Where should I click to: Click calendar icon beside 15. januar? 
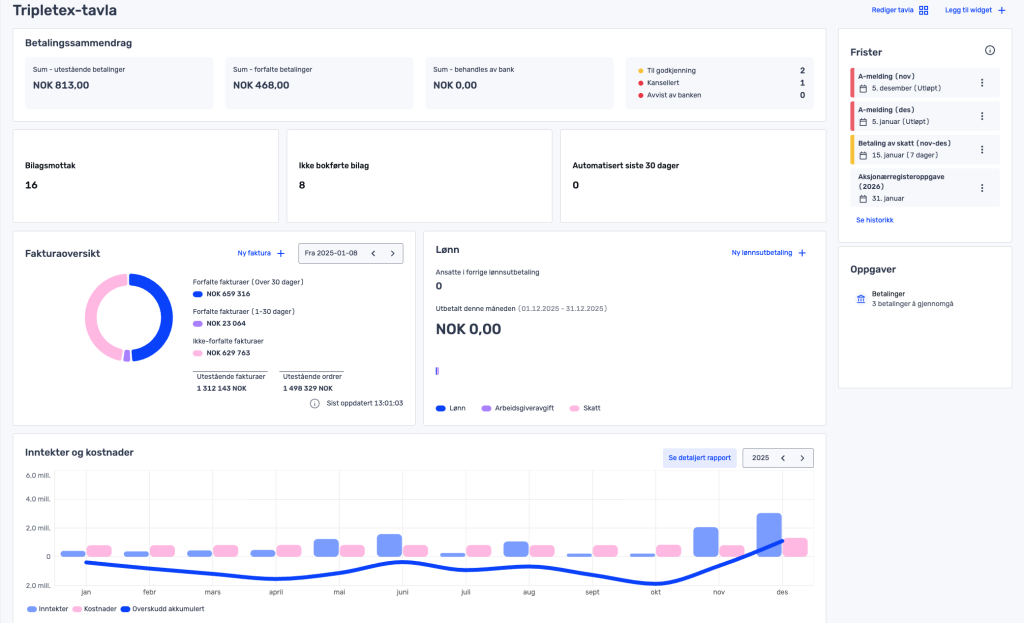coord(863,155)
